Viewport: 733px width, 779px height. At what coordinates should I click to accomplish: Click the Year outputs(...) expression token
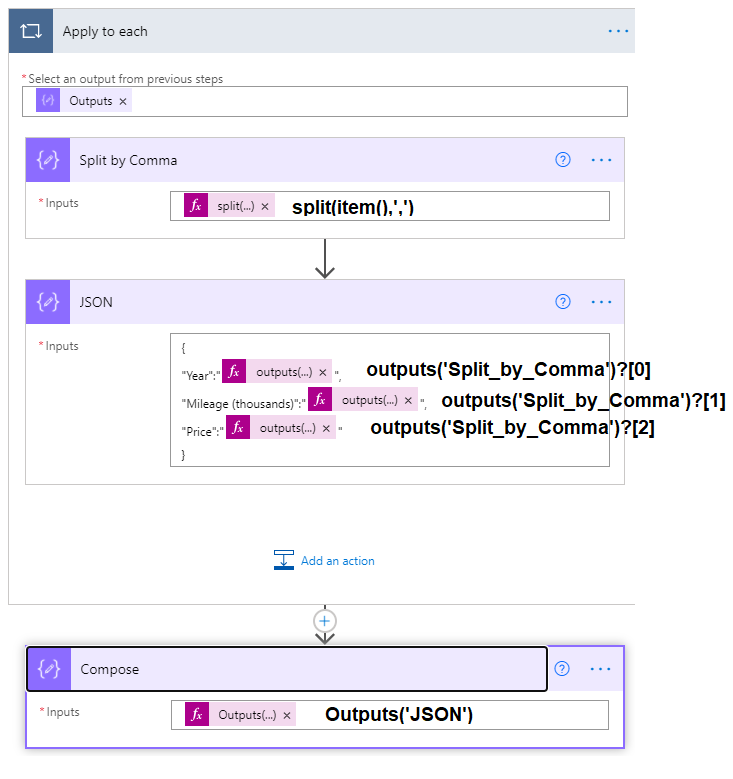[283, 372]
